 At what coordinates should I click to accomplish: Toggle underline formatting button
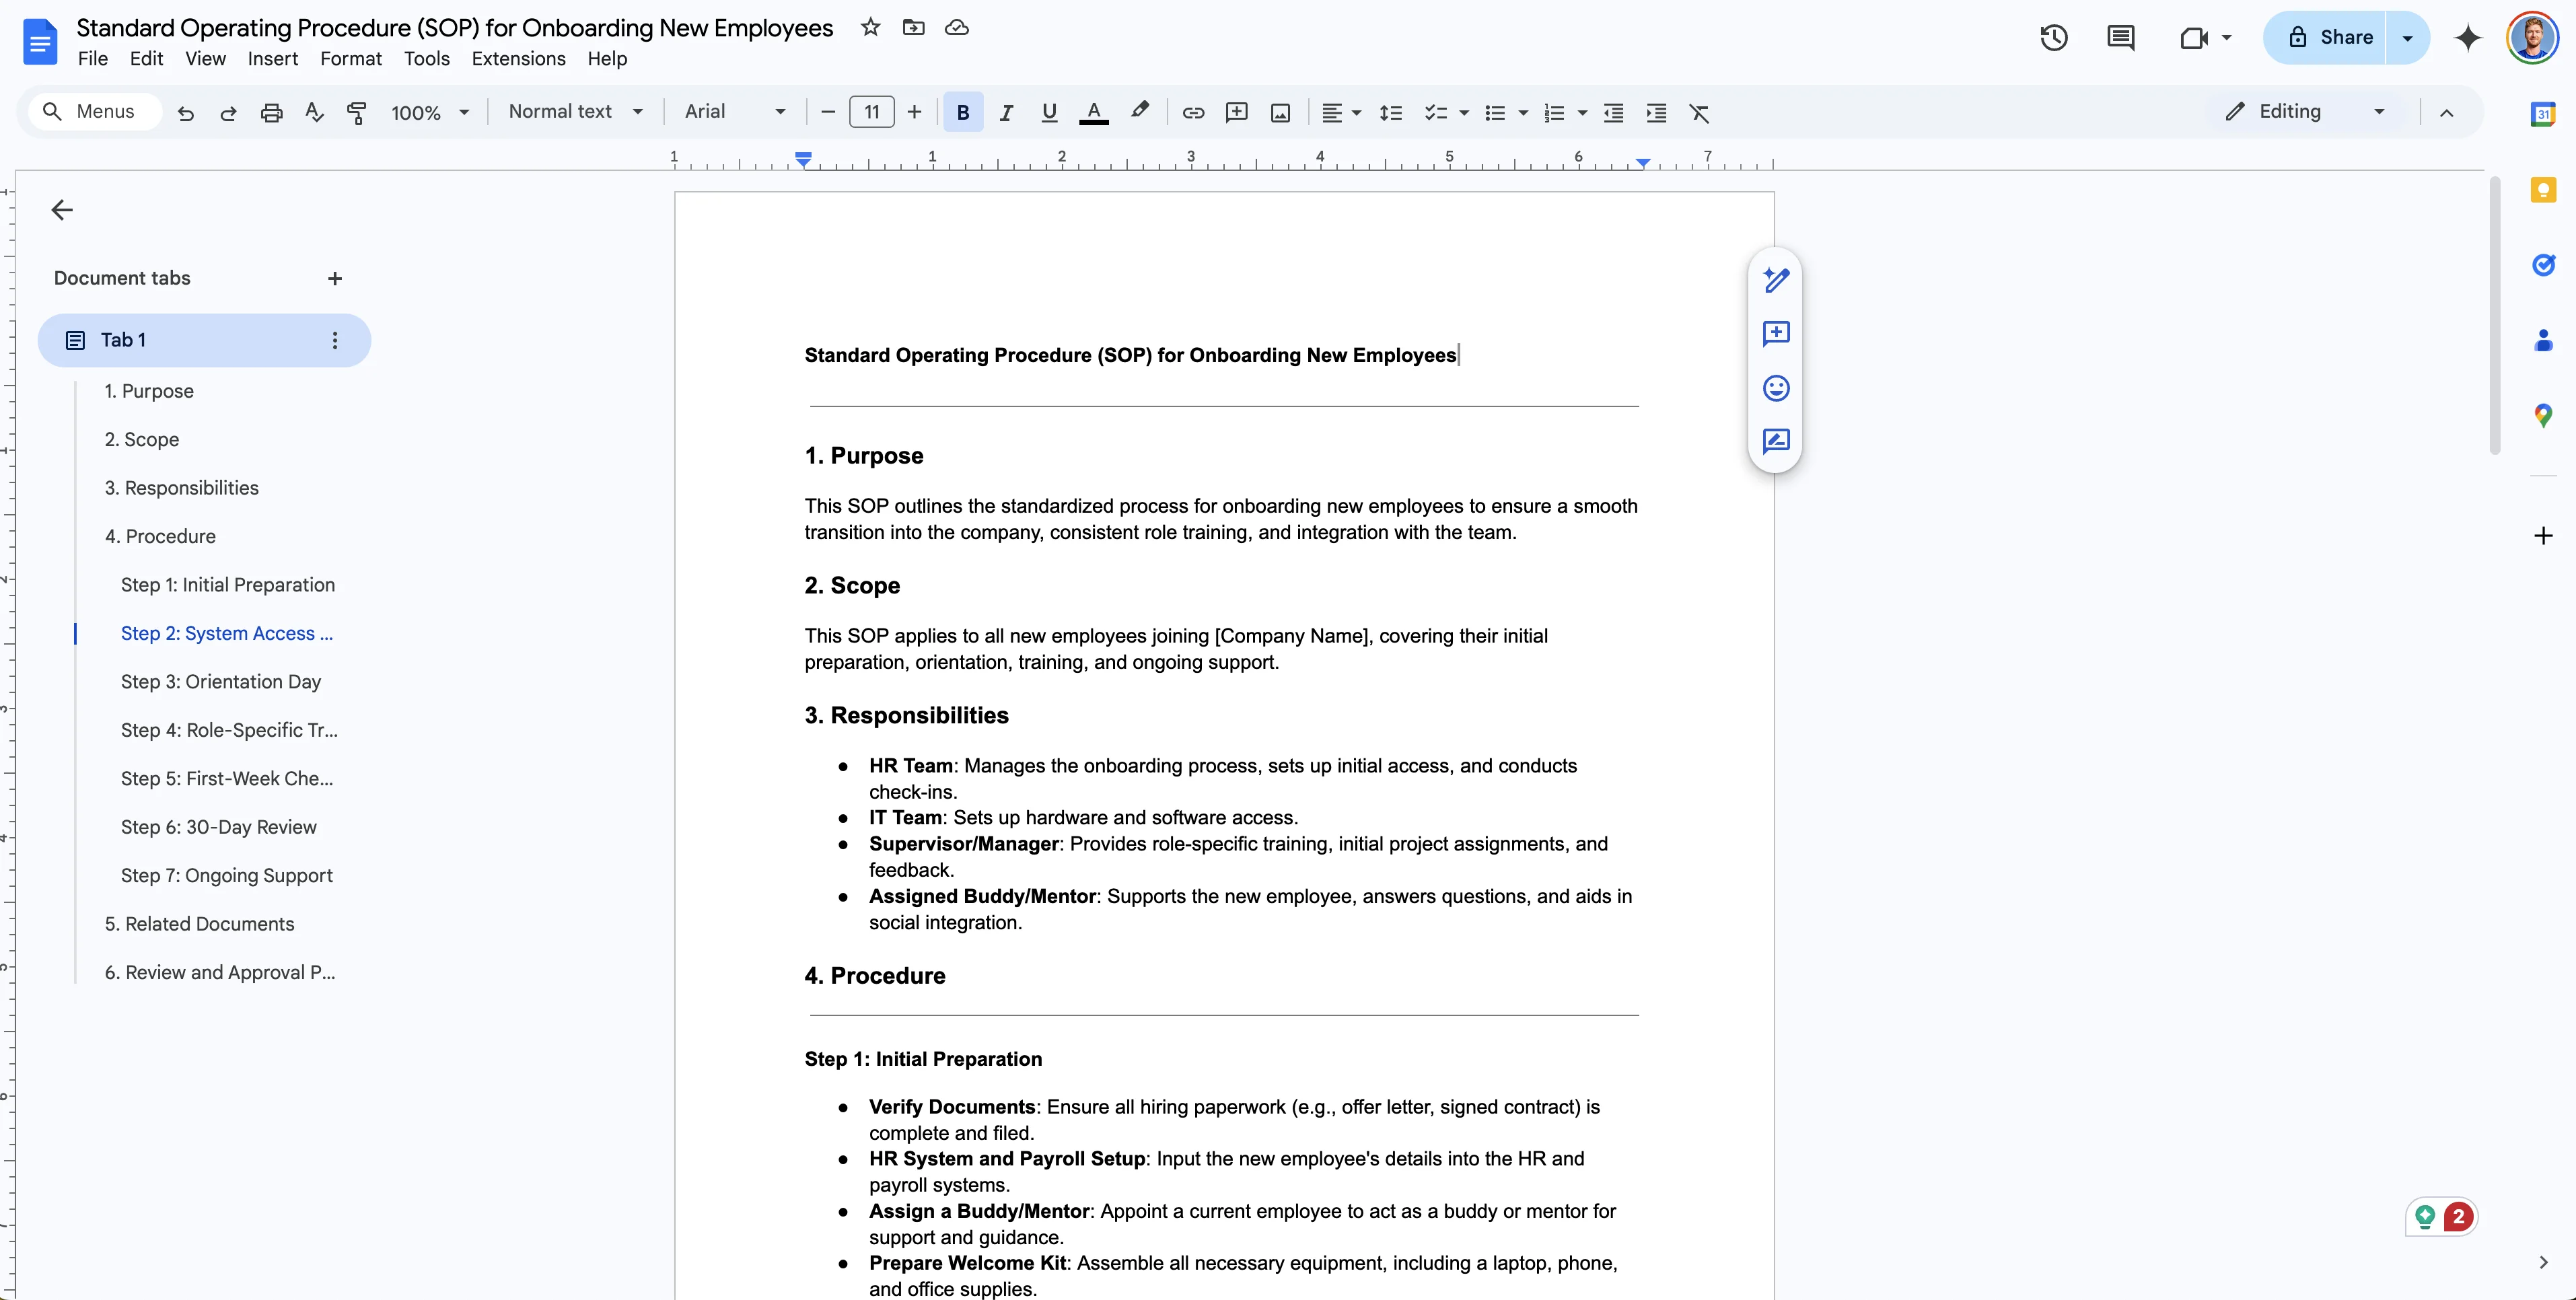[x=1049, y=113]
